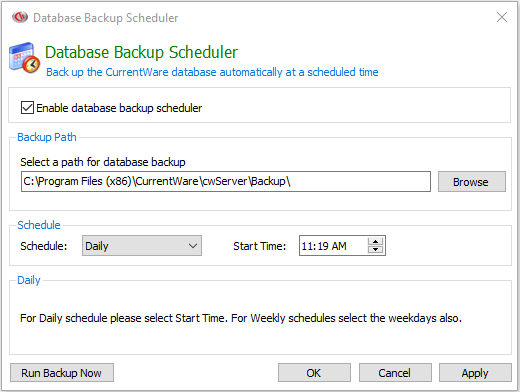The width and height of the screenshot is (520, 392).
Task: Decrease Start Time with down spinner arrow
Action: click(376, 250)
